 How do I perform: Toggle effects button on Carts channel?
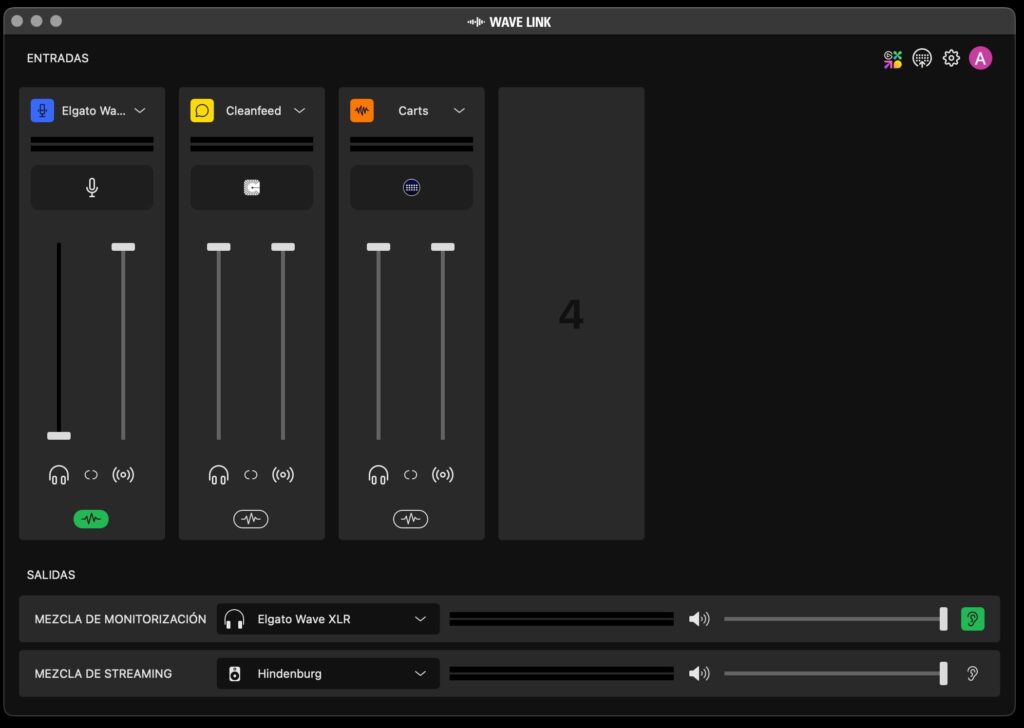click(x=410, y=519)
